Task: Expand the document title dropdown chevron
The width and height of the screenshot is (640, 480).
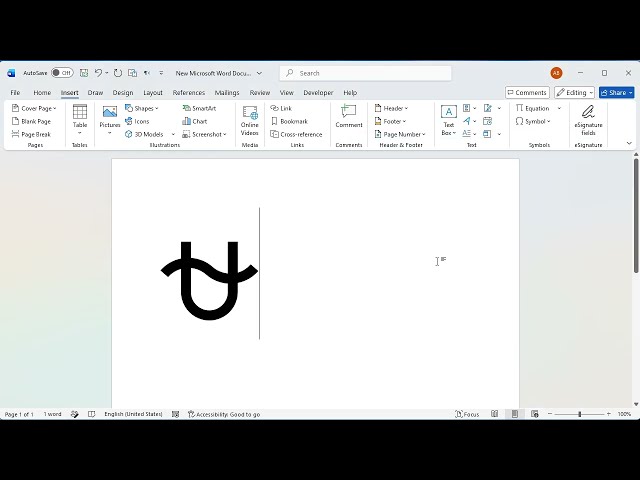Action: click(259, 73)
